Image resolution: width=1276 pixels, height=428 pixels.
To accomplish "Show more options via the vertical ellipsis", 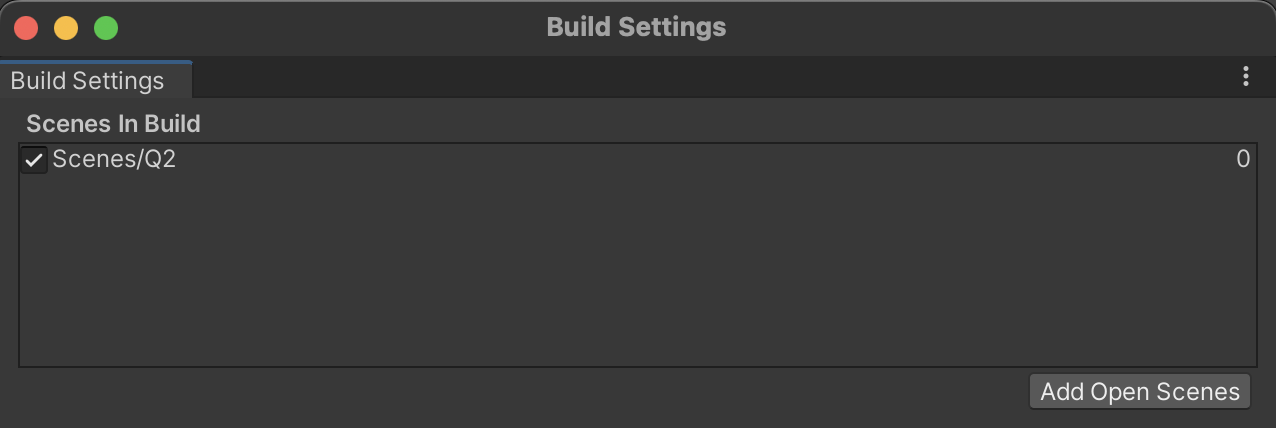I will 1245,76.
